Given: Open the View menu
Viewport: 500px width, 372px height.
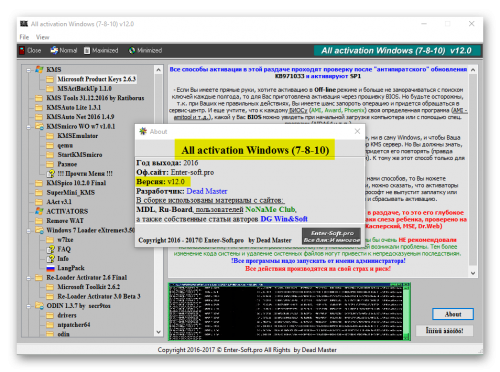Looking at the screenshot, I should pos(43,37).
